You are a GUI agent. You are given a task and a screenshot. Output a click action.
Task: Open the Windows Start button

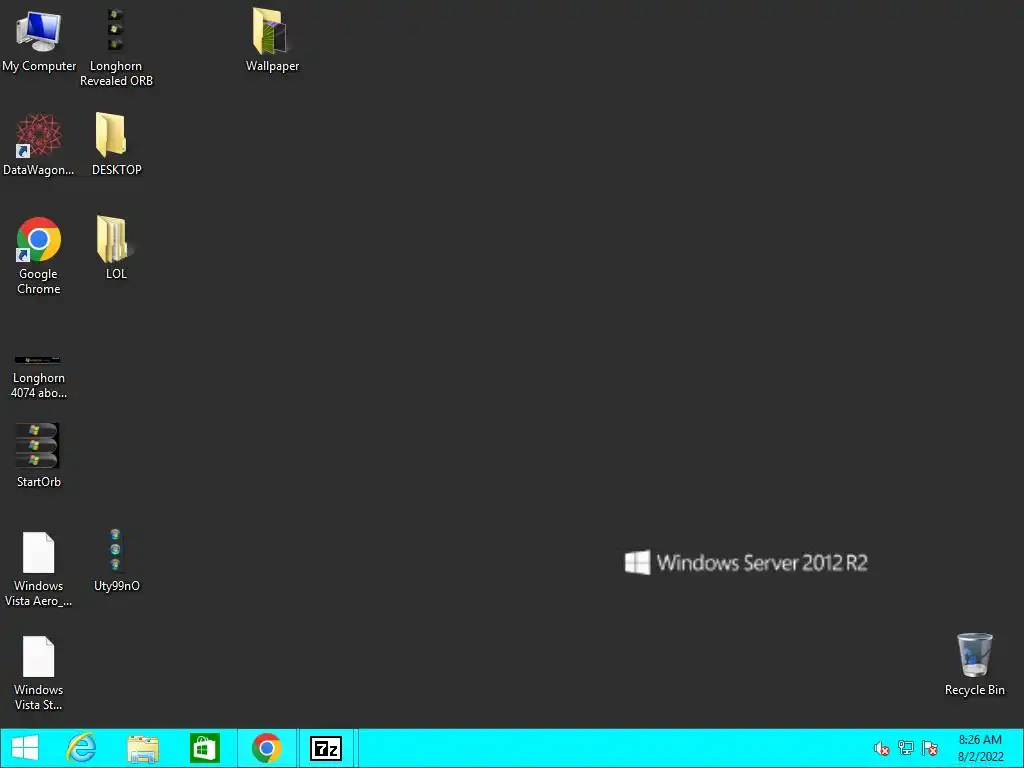pos(25,748)
